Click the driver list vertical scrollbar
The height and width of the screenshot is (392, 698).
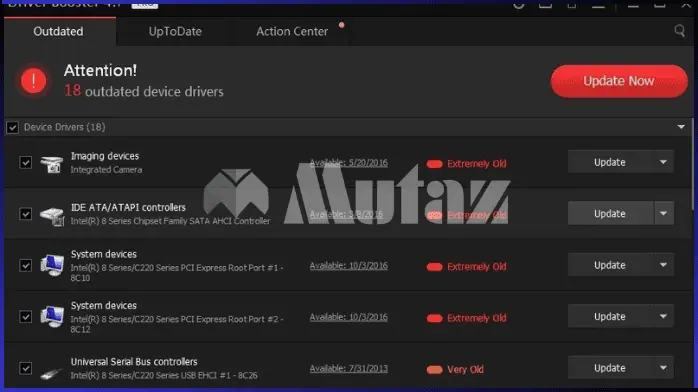[692, 165]
